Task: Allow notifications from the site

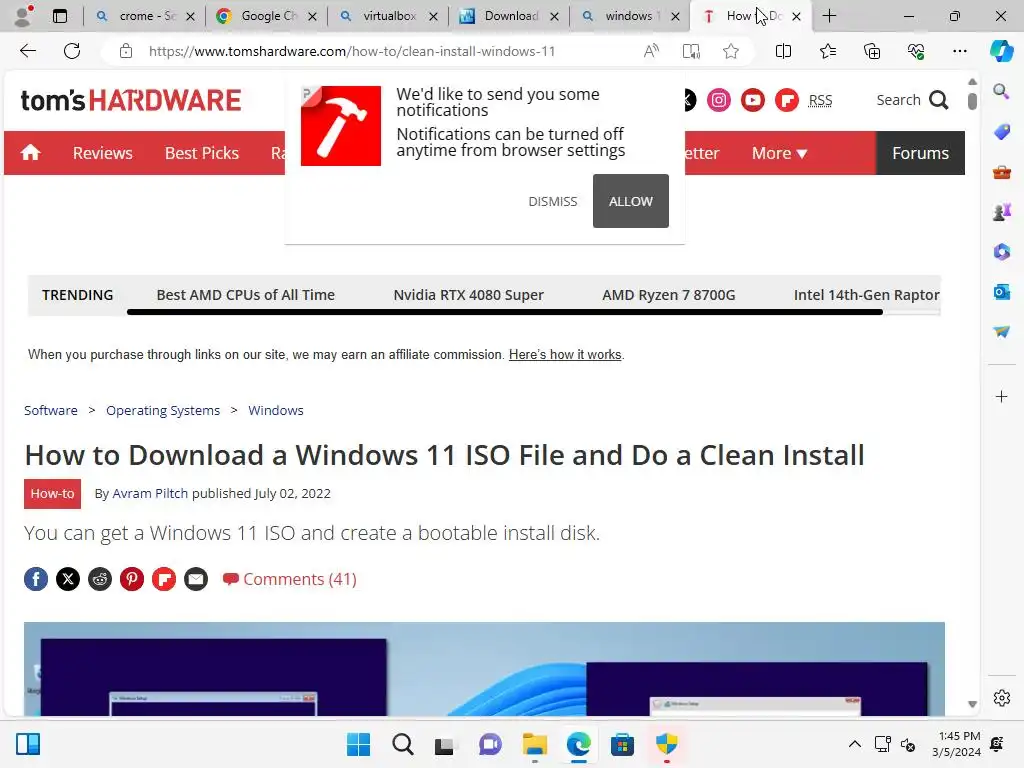Action: pyautogui.click(x=630, y=201)
